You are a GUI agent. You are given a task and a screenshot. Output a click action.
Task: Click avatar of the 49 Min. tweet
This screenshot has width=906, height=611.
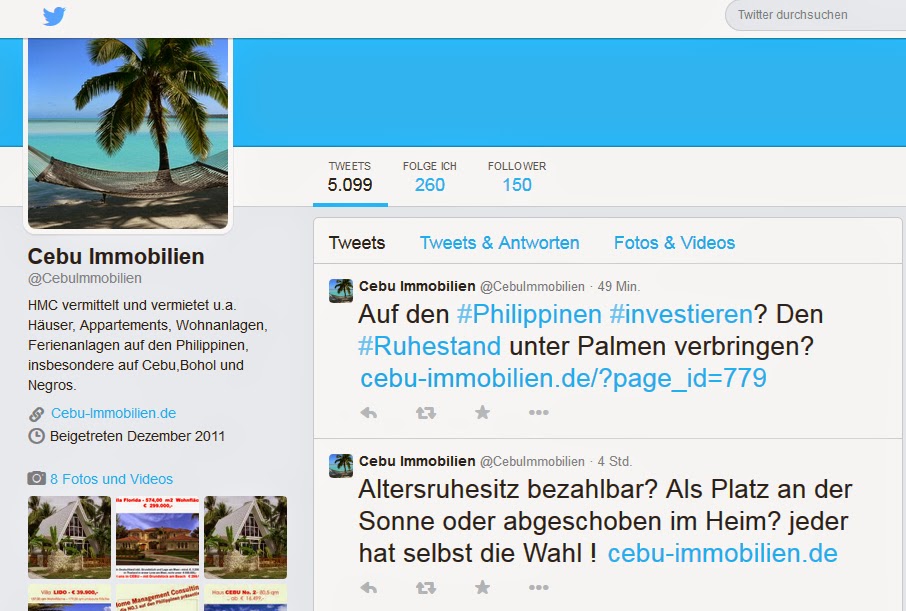(341, 291)
